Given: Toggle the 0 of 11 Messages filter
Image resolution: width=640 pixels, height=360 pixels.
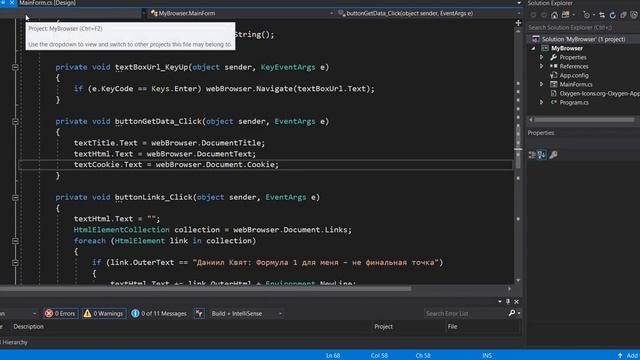Looking at the screenshot, I should click(x=159, y=313).
